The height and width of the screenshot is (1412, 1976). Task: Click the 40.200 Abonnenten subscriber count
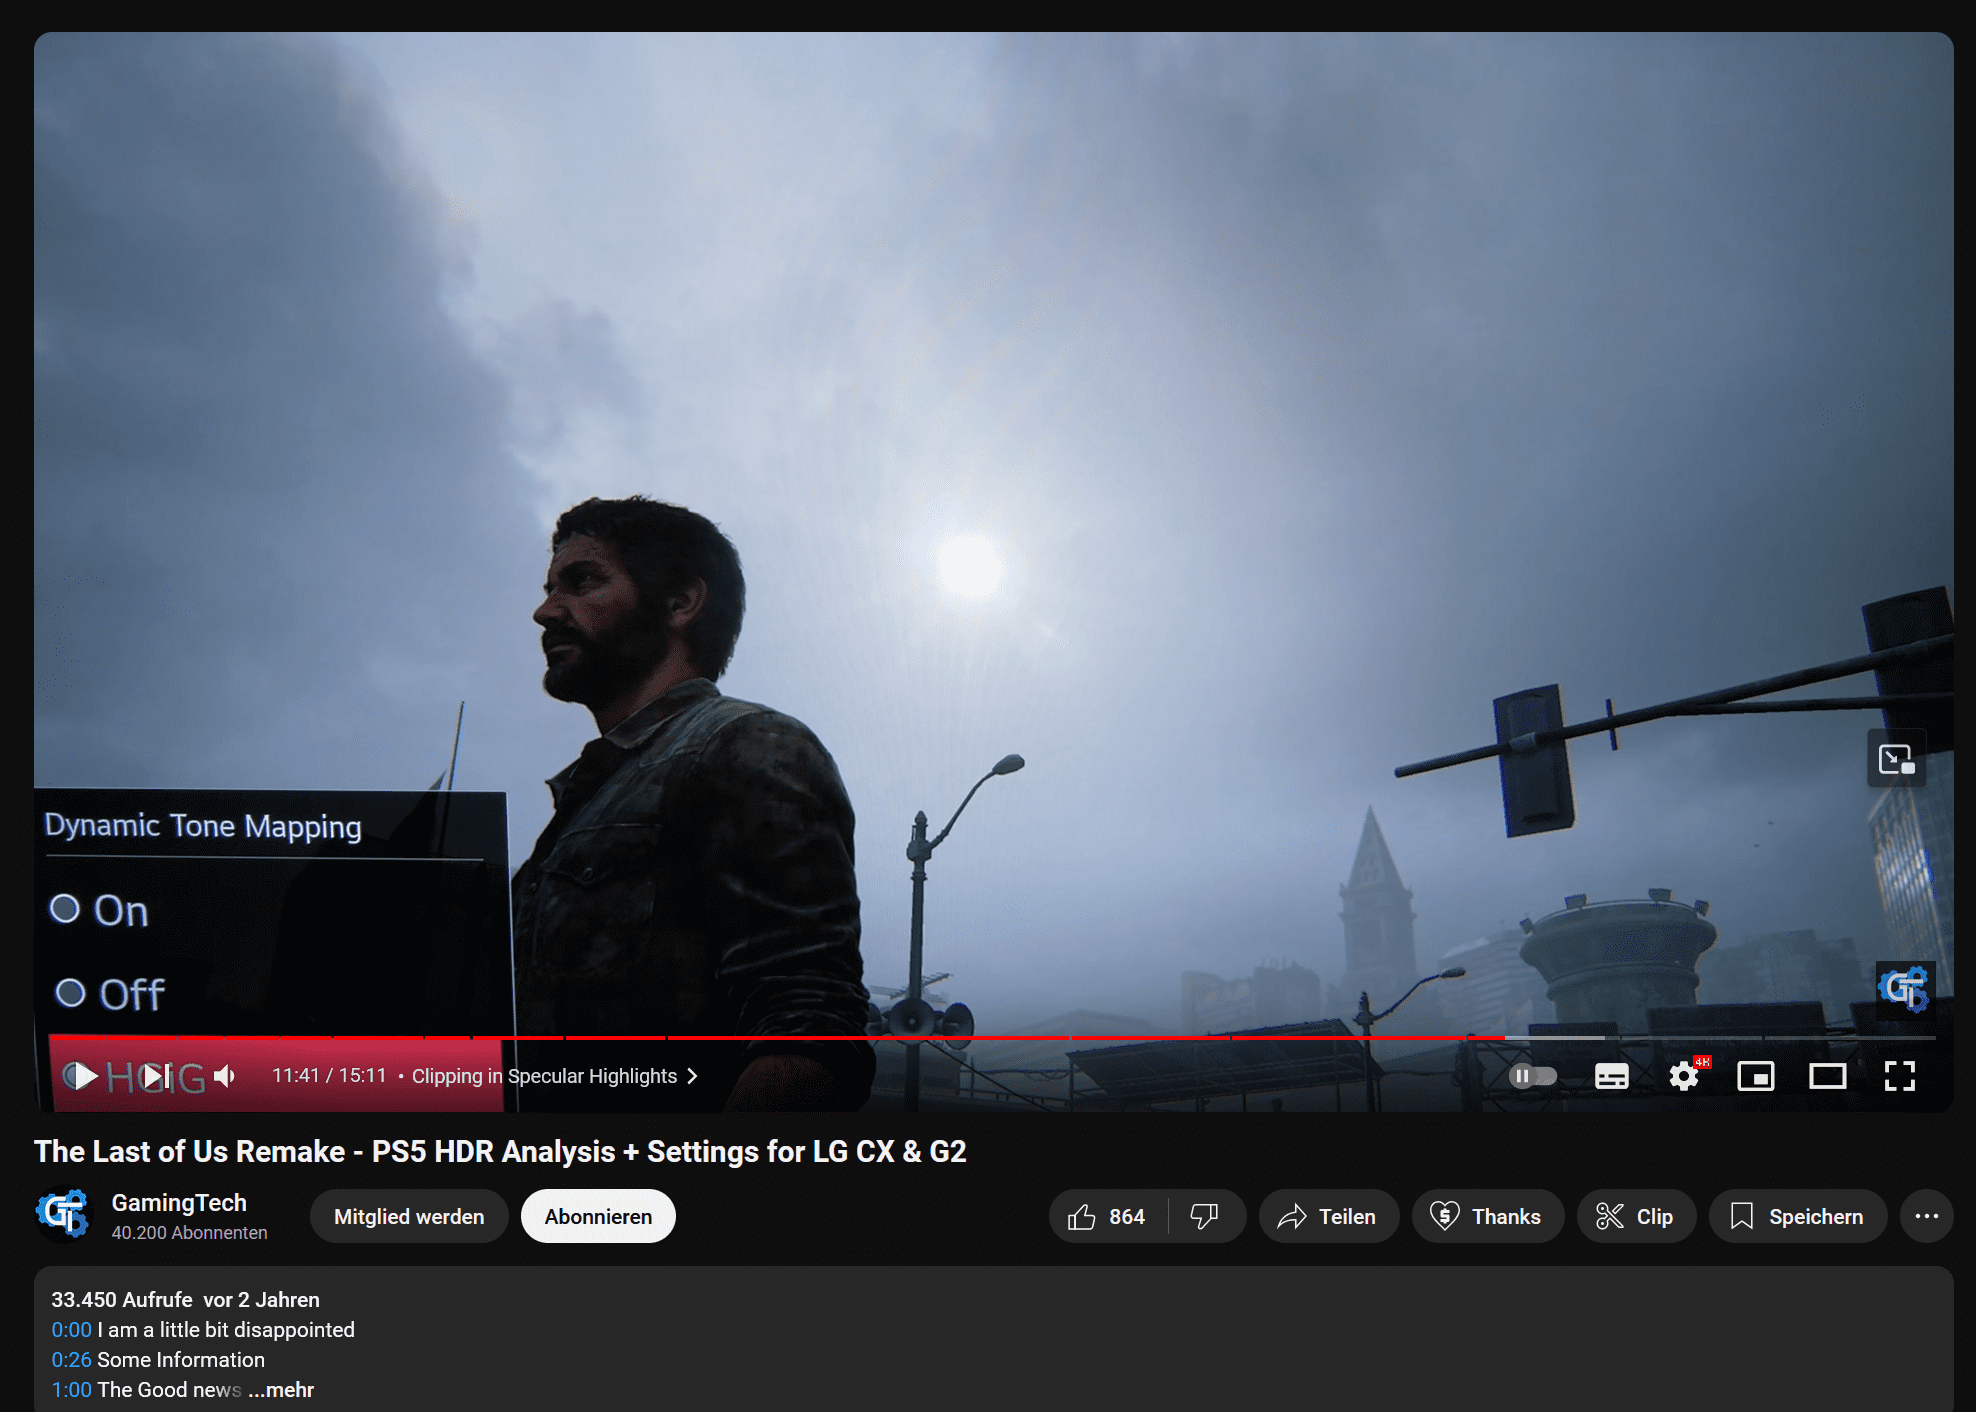(x=190, y=1233)
